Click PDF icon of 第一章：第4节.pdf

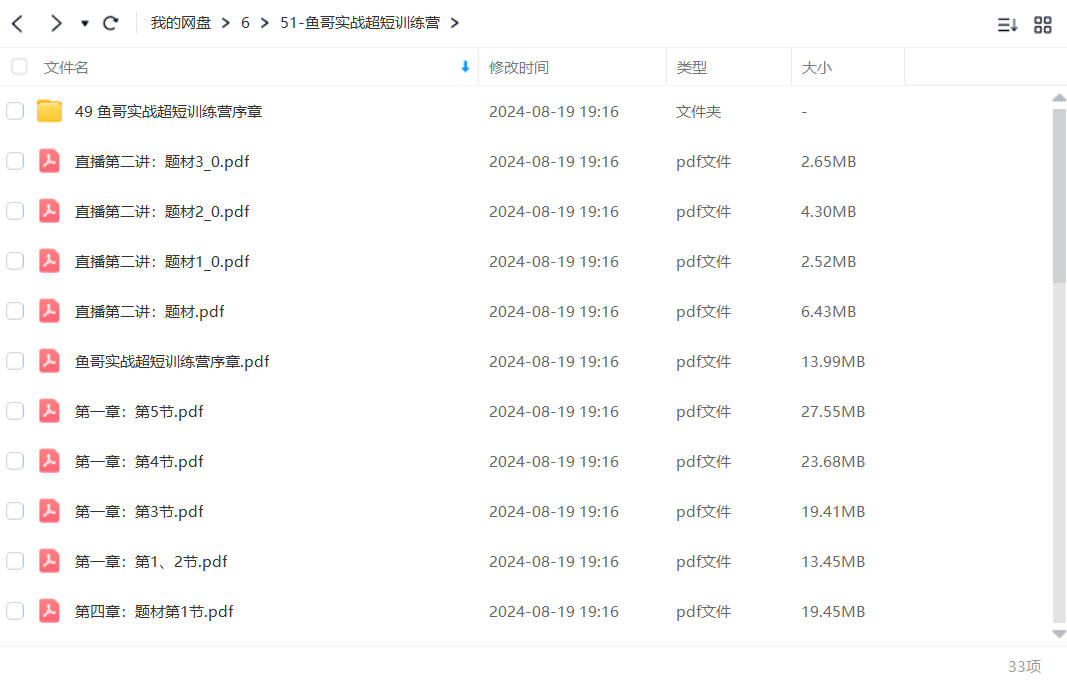tap(49, 461)
